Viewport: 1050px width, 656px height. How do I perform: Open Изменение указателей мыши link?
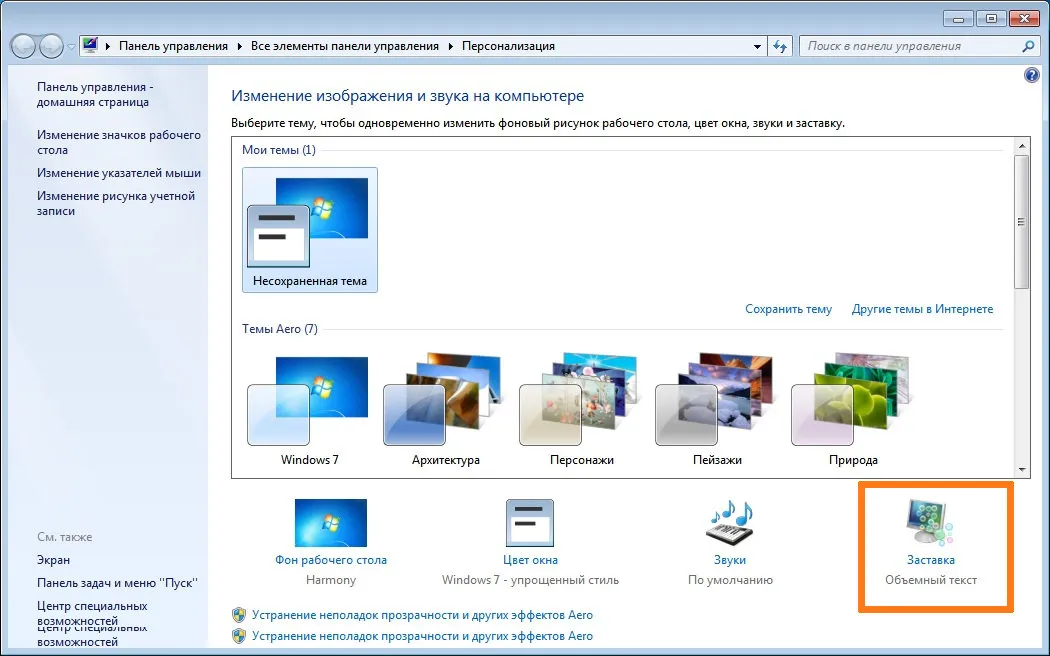pyautogui.click(x=119, y=173)
